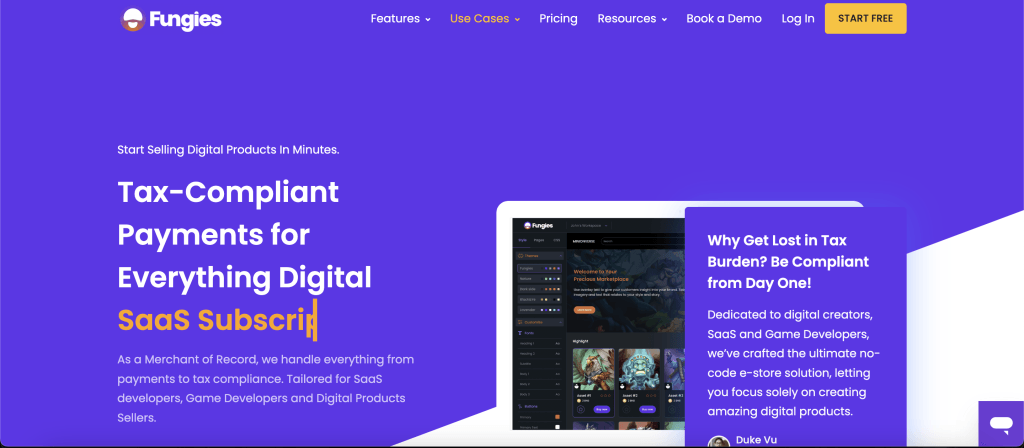This screenshot has height=448, width=1024.
Task: Open the Use Cases dropdown
Action: (x=485, y=19)
